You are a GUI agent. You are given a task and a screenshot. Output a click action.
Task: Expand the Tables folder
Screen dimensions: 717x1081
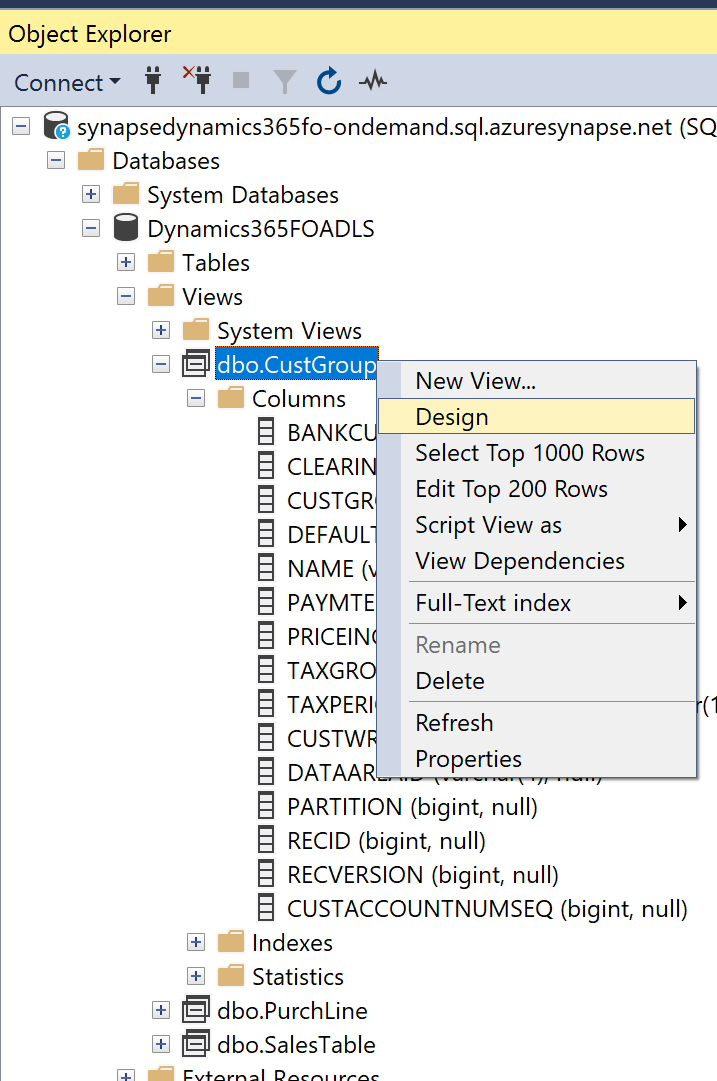[125, 262]
